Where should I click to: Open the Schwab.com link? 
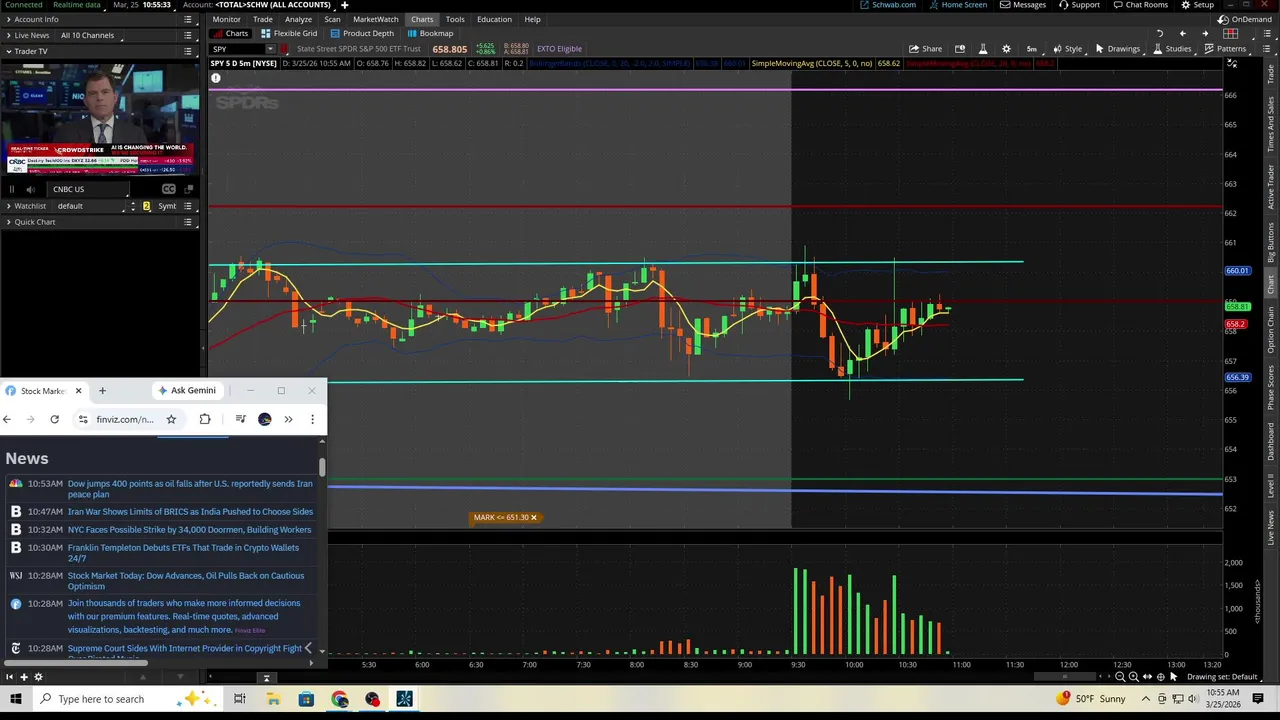click(x=887, y=5)
